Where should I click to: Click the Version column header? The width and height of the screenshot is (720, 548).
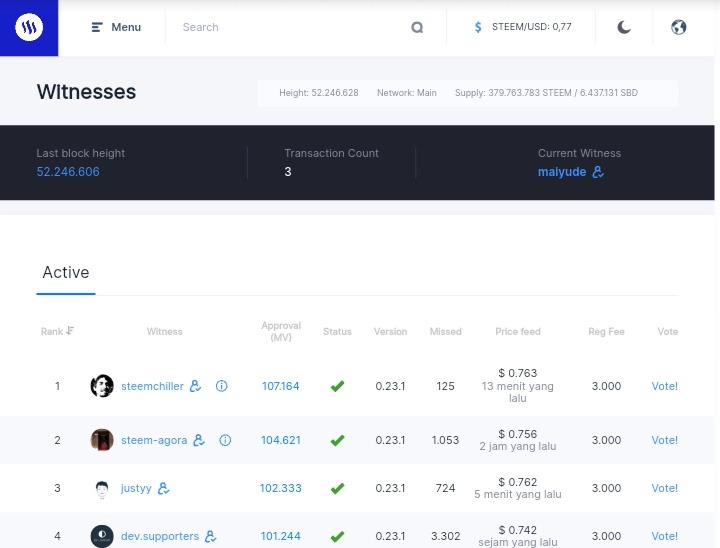coord(390,332)
